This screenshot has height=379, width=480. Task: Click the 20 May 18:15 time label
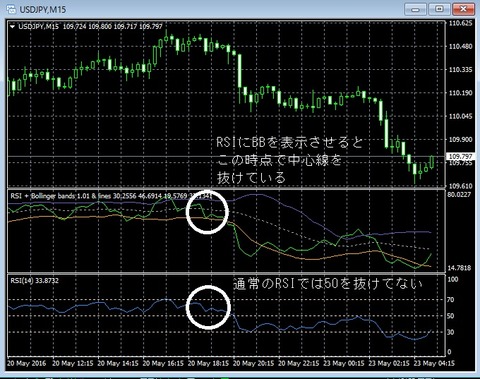pyautogui.click(x=208, y=363)
